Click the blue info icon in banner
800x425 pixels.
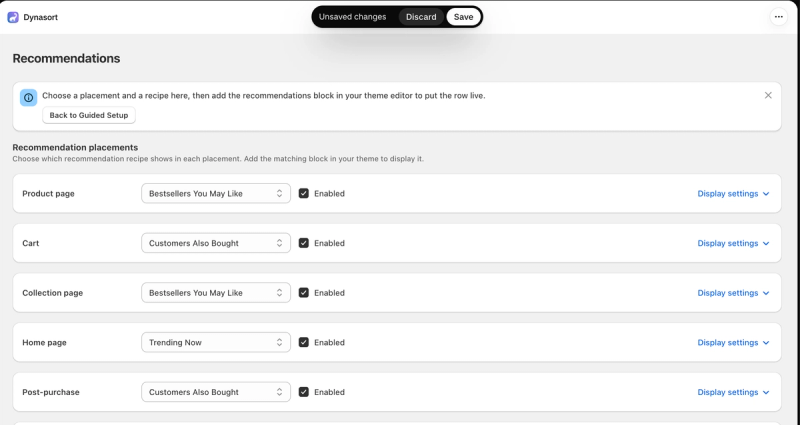click(x=29, y=97)
